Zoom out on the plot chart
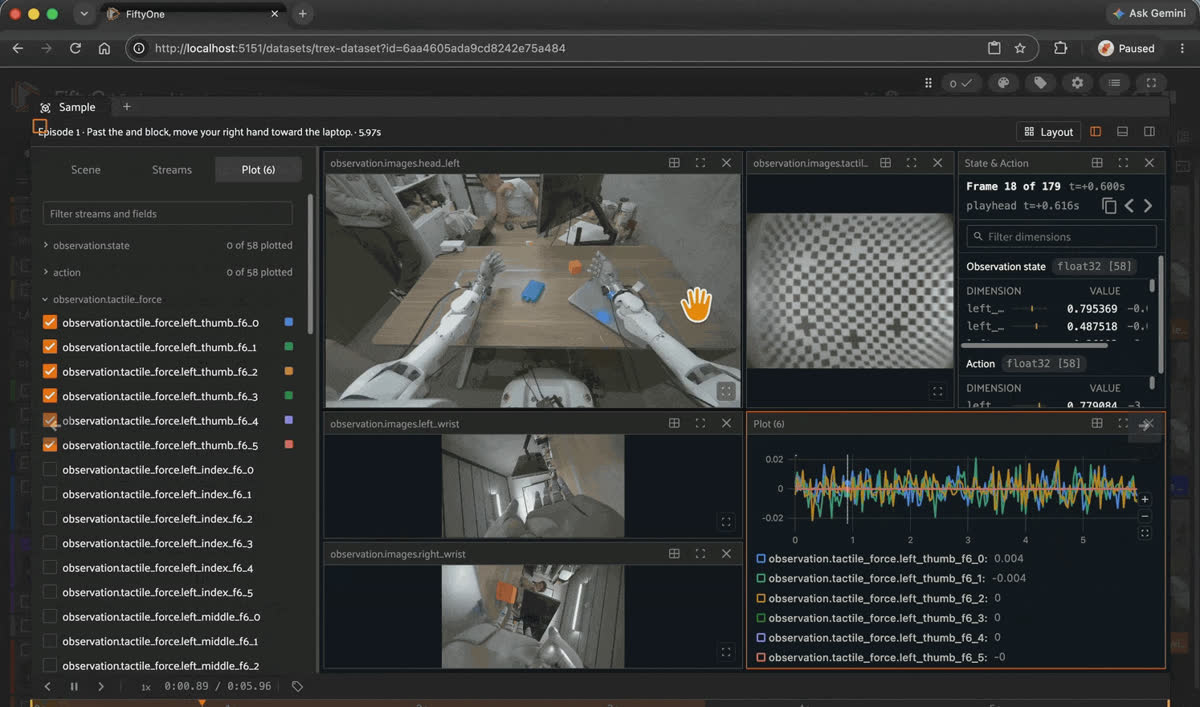 1145,516
